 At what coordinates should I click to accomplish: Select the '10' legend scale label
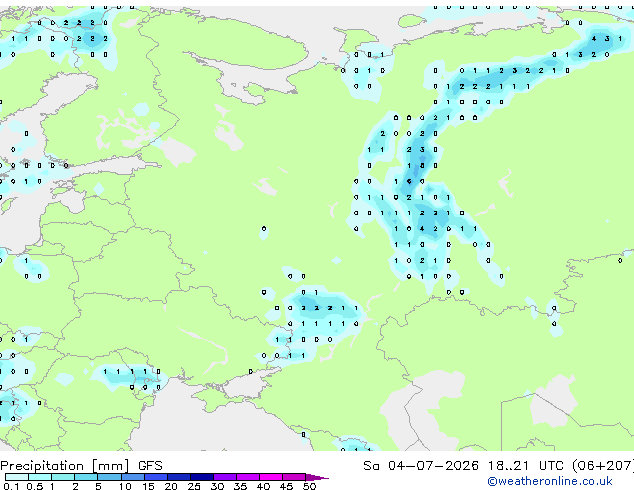click(x=125, y=486)
